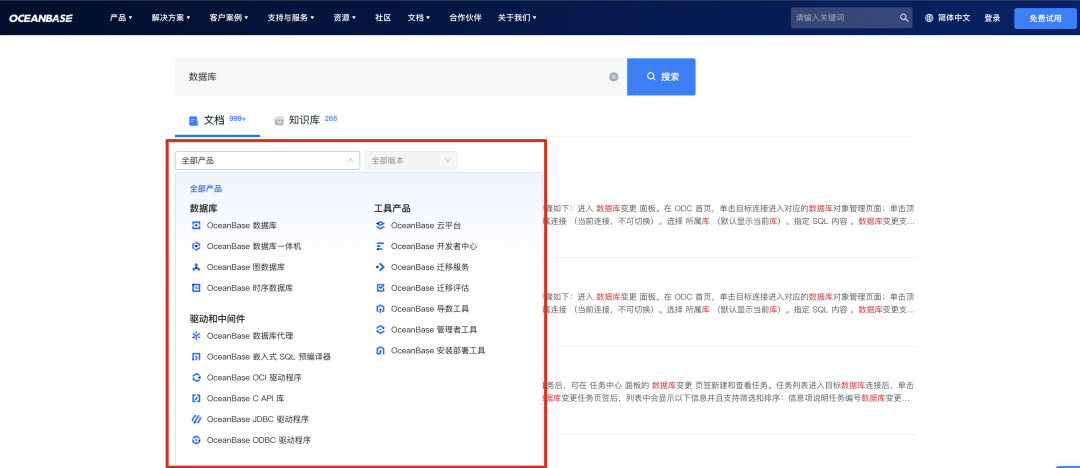The height and width of the screenshot is (468, 1080).
Task: Click the OceanBase 迁移评估 icon
Action: [x=380, y=288]
